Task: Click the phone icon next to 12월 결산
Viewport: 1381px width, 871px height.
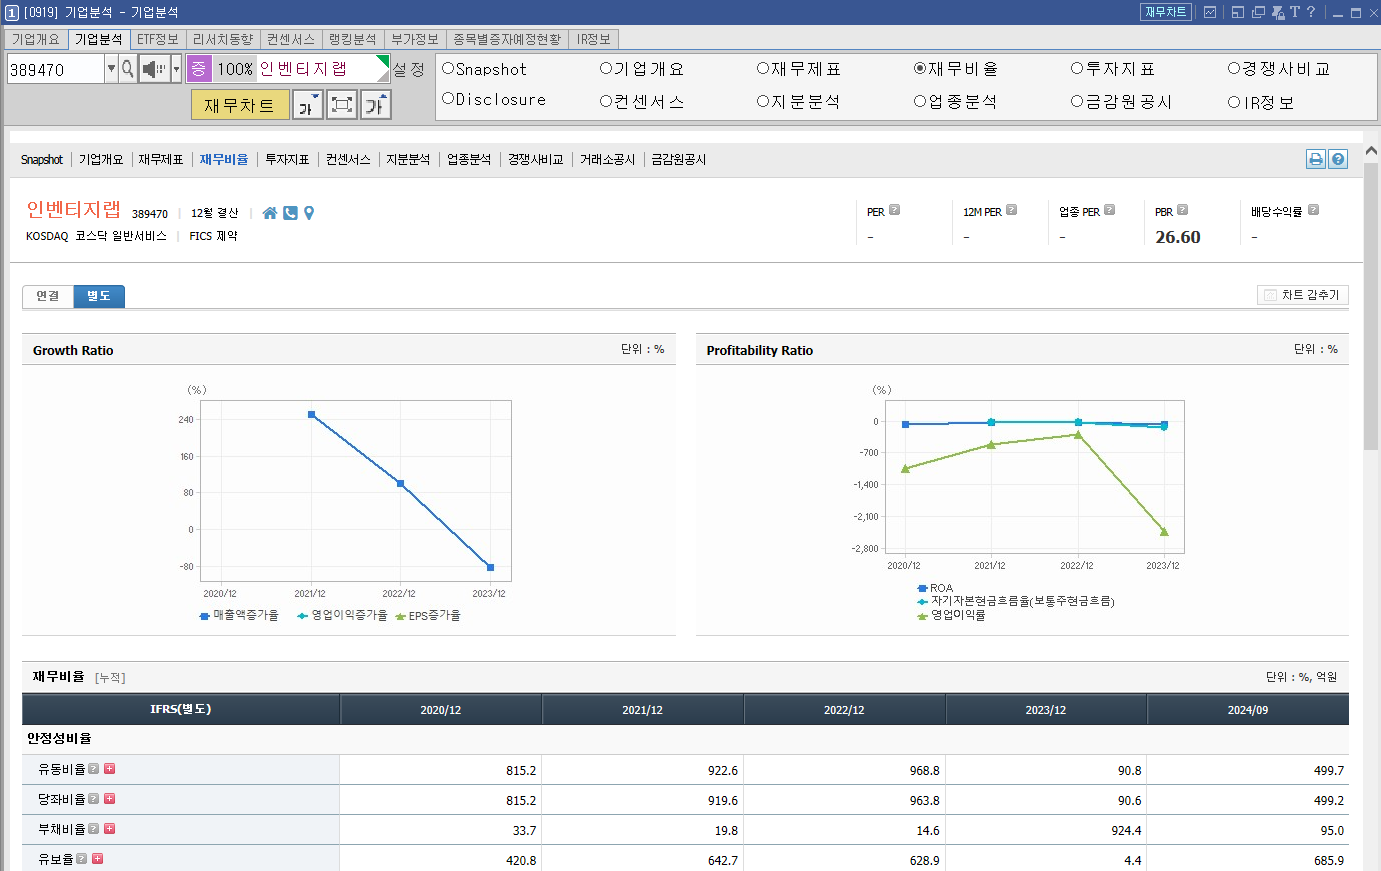Action: (x=290, y=213)
